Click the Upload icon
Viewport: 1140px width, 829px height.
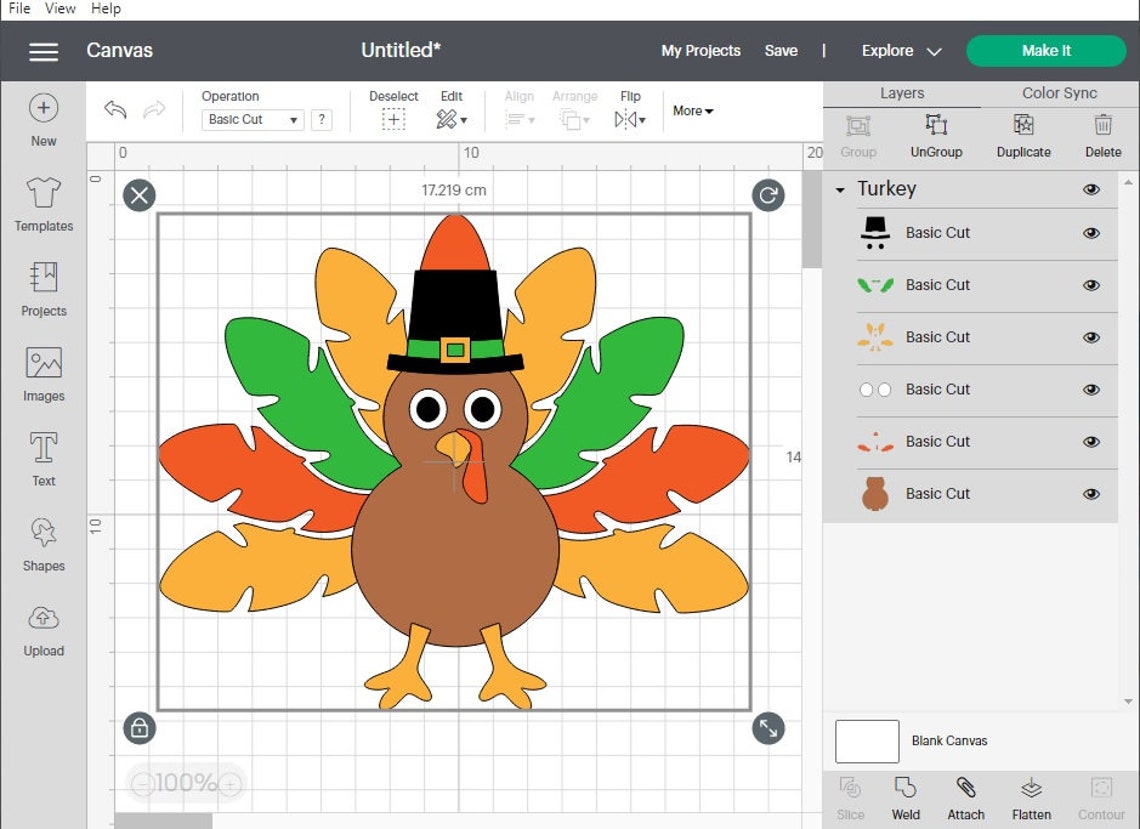pos(43,627)
